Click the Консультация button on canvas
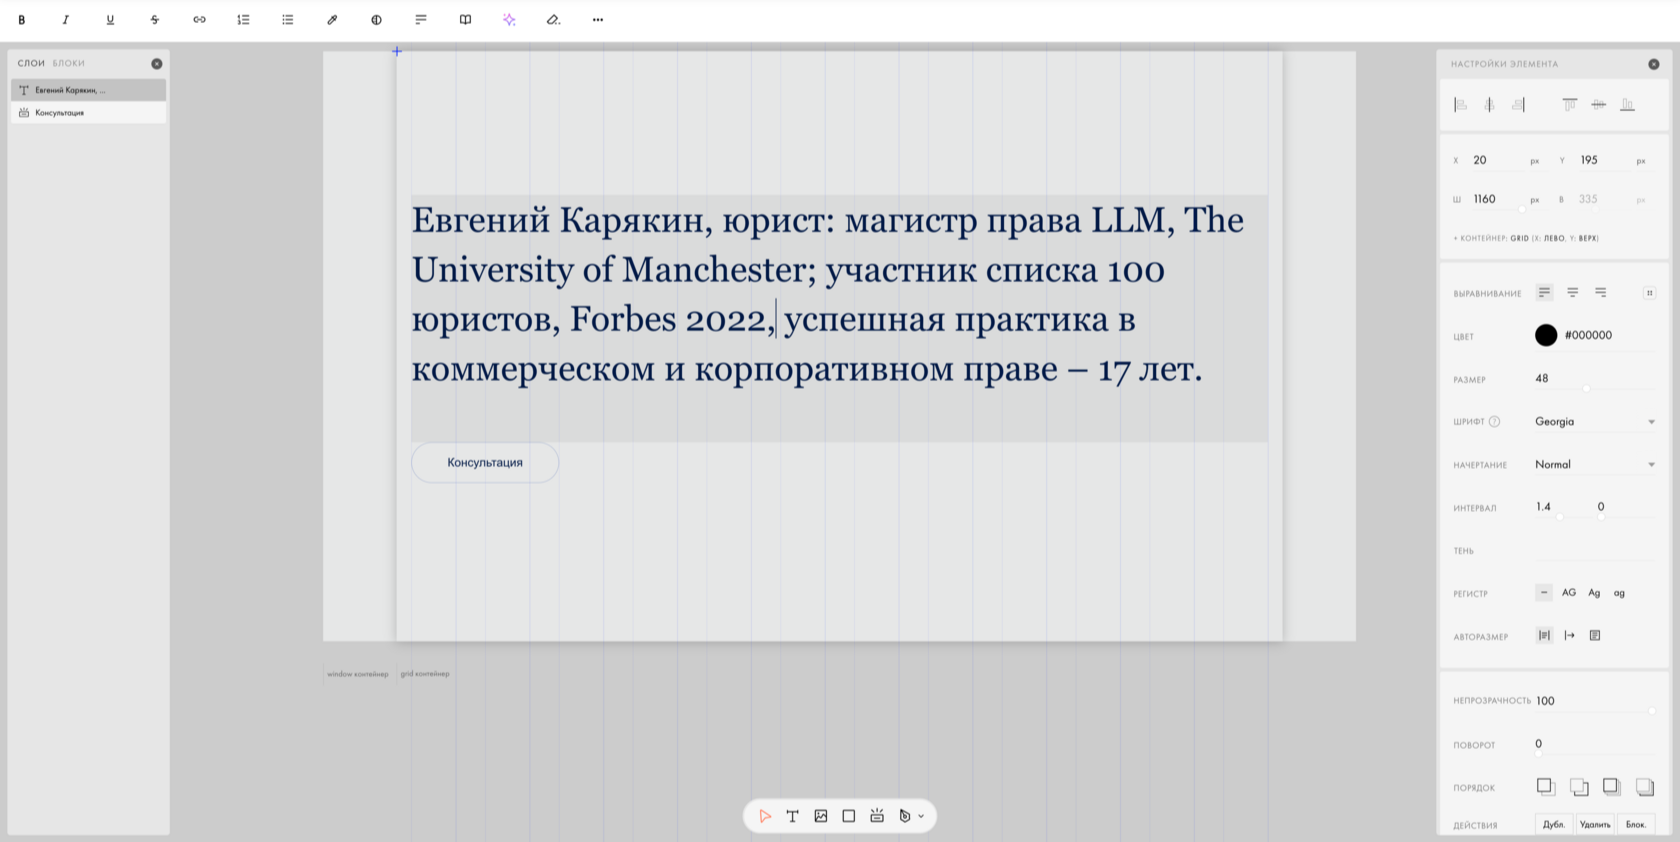Image resolution: width=1680 pixels, height=842 pixels. click(485, 463)
